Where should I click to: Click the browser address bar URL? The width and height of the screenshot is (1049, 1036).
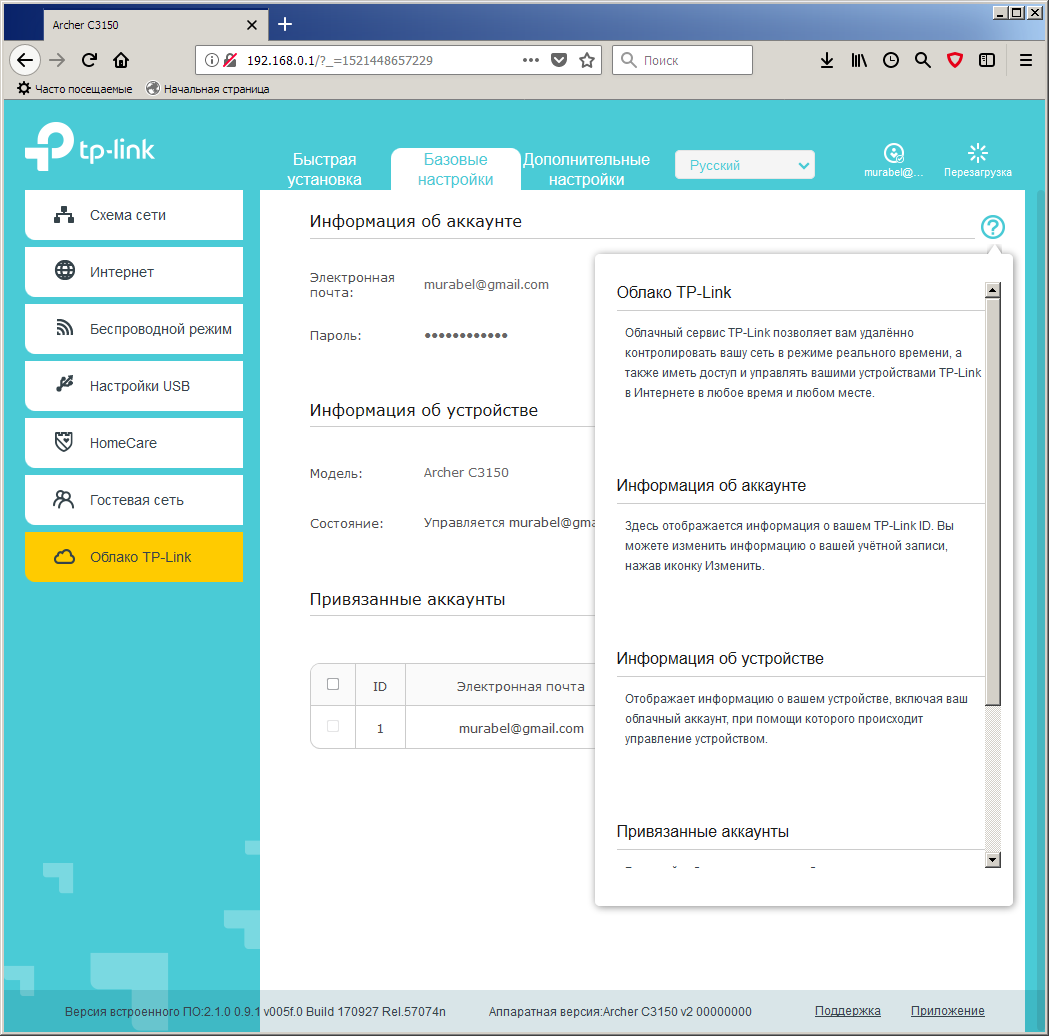[340, 60]
